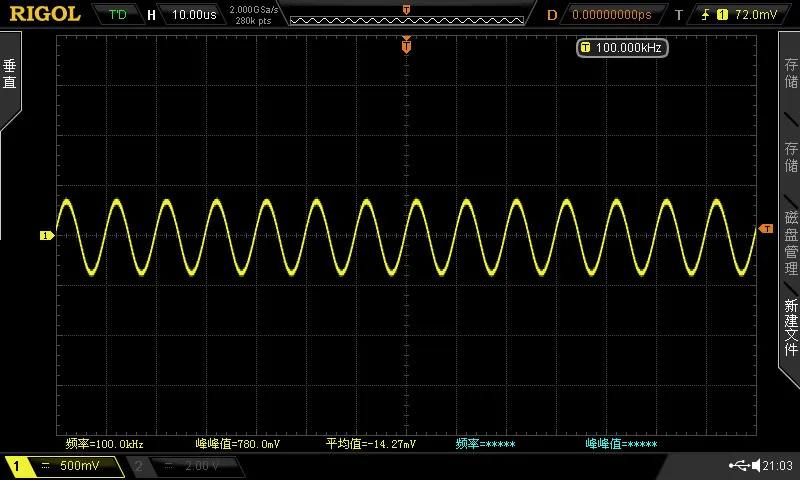
Task: Click the waveform memory overview bar
Action: click(x=407, y=20)
